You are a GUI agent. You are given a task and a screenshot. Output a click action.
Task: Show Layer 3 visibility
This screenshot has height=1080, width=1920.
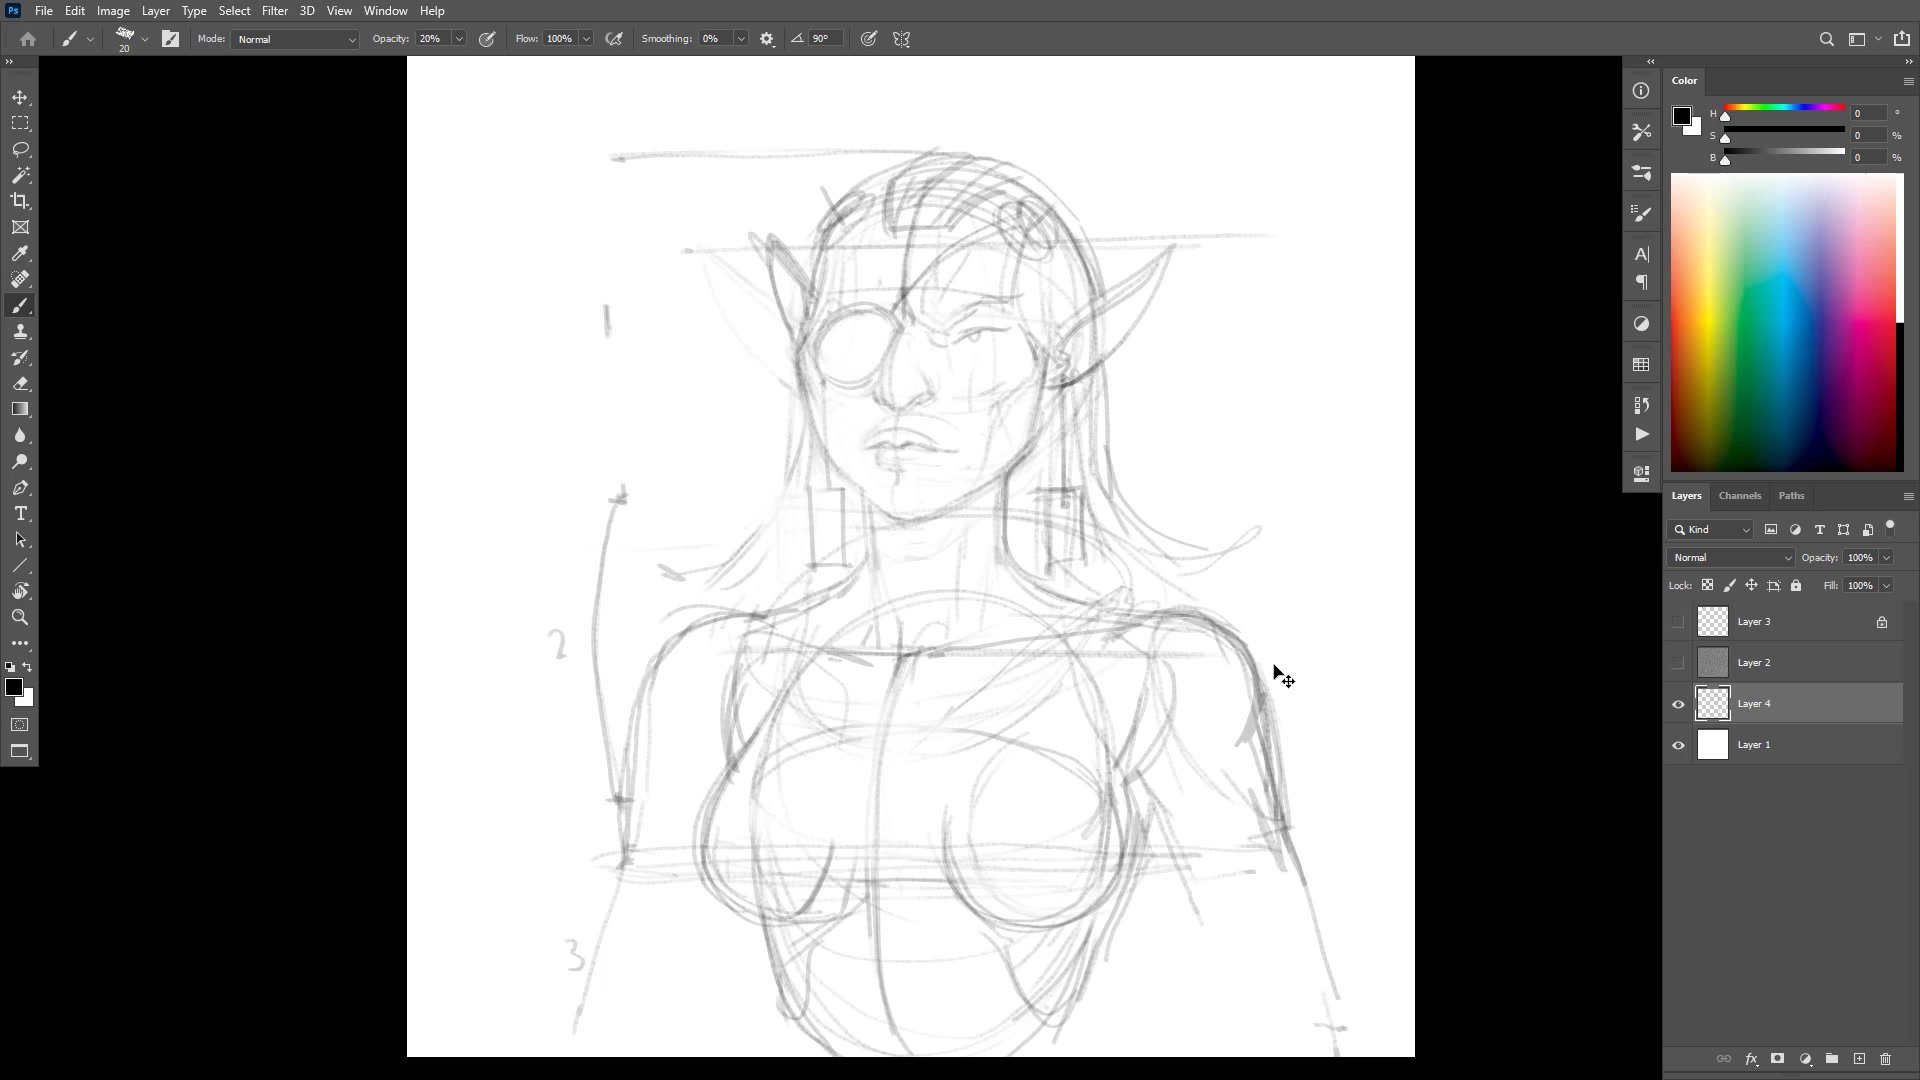[1678, 622]
